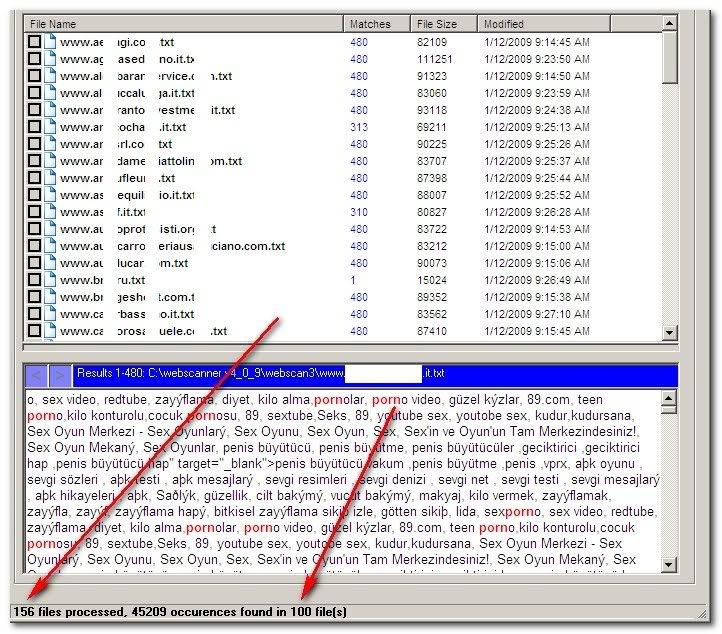Click the file icon for the 111251-byte file
This screenshot has width=722, height=634.
(50, 59)
